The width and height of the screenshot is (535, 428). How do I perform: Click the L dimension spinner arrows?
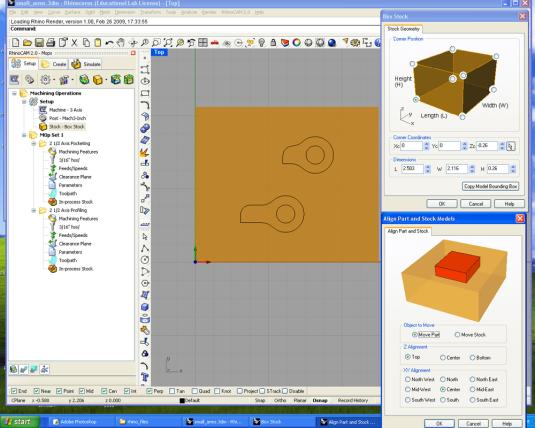(x=428, y=169)
